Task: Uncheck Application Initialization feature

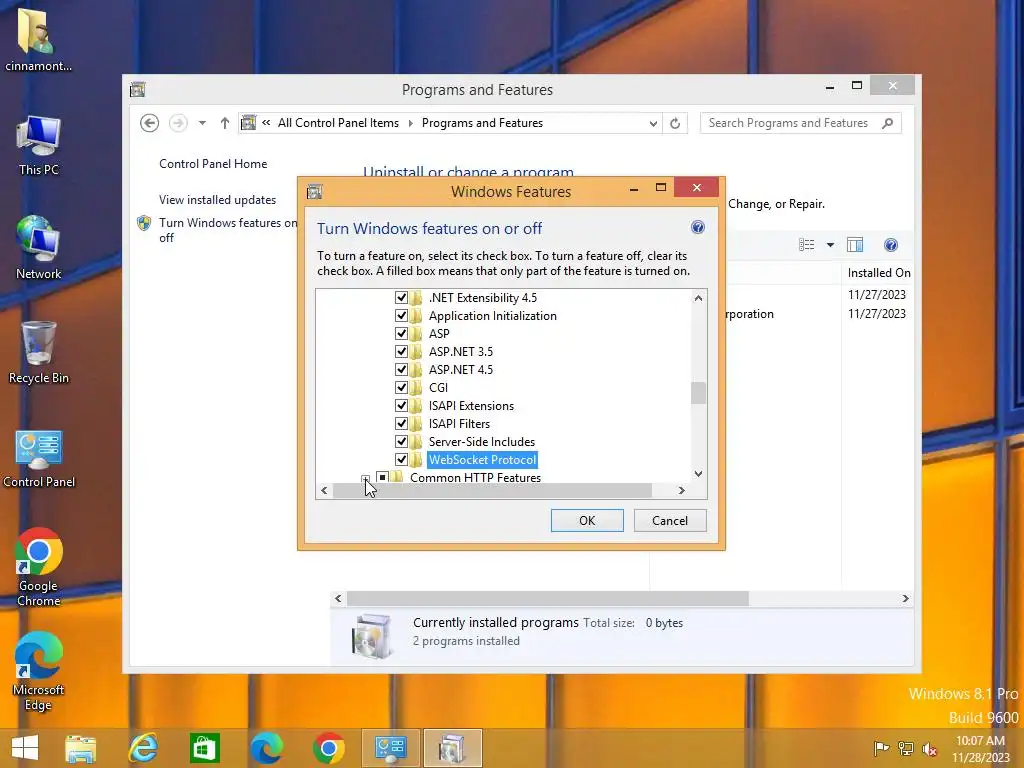Action: [401, 315]
